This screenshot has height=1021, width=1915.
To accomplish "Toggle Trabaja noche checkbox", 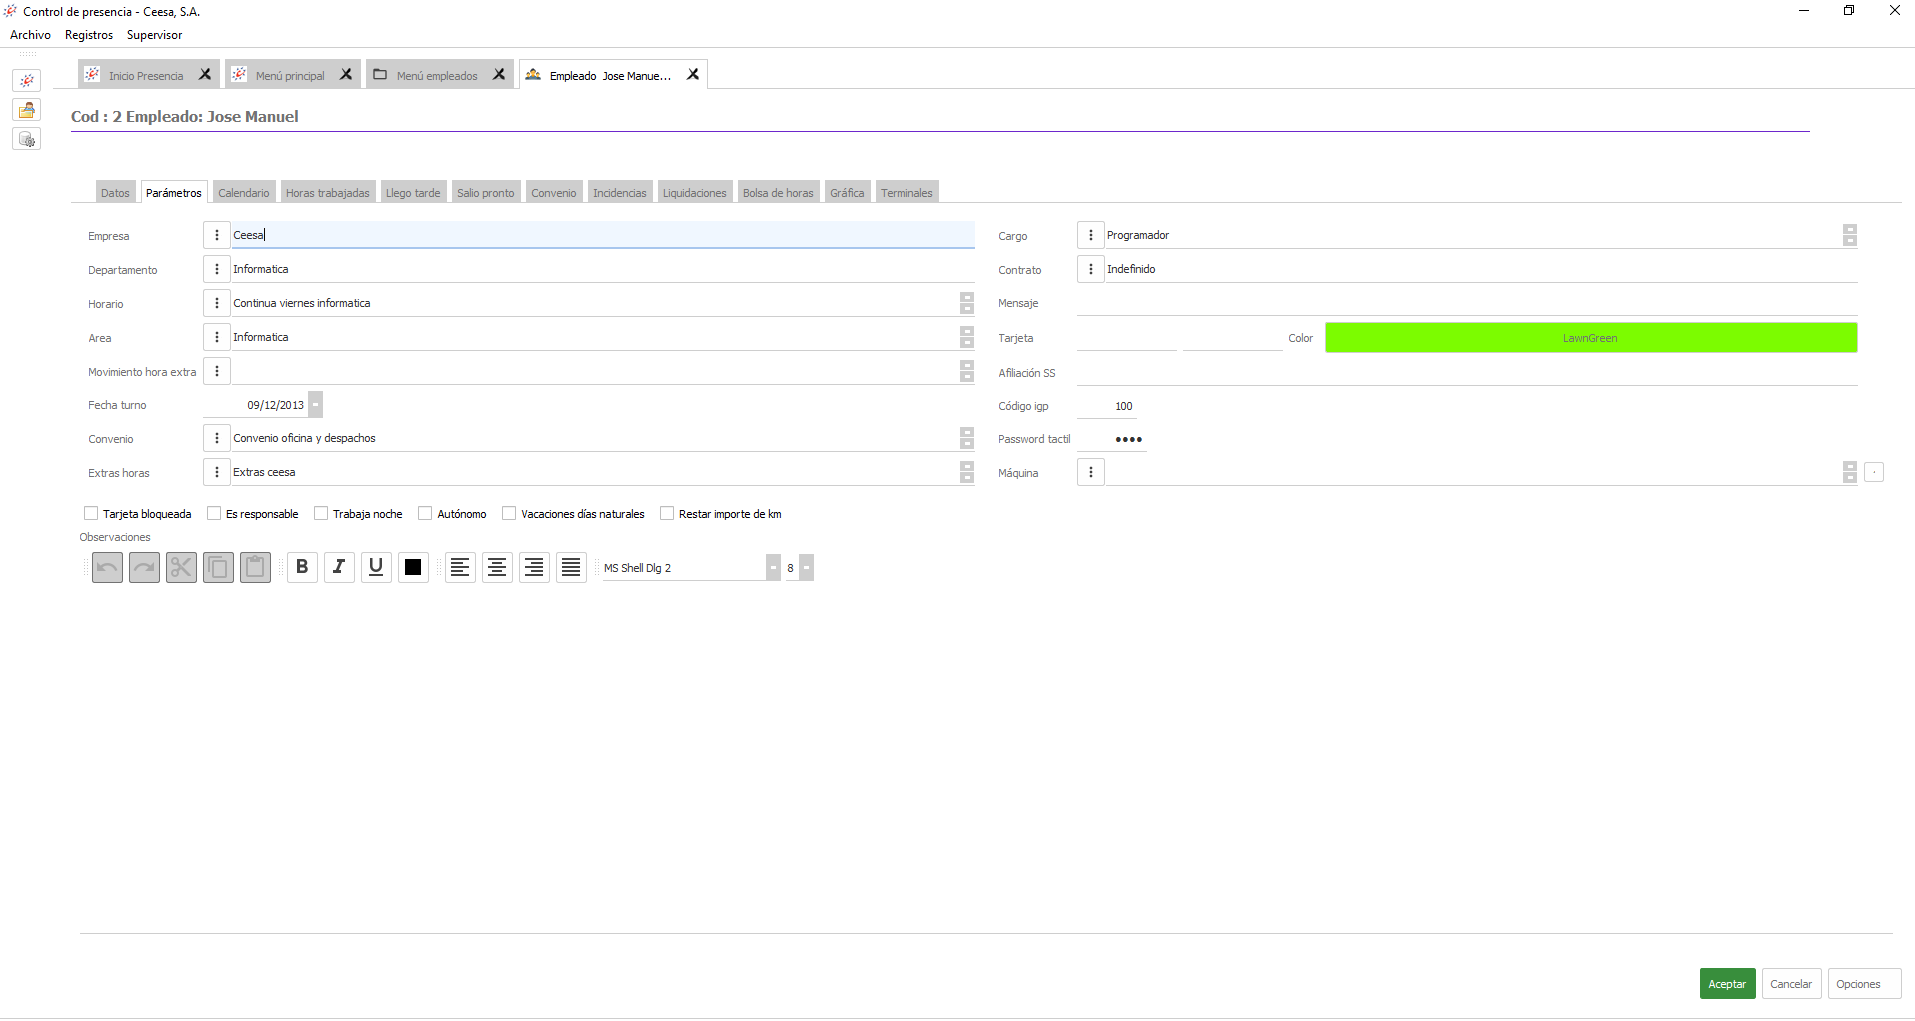I will [321, 513].
